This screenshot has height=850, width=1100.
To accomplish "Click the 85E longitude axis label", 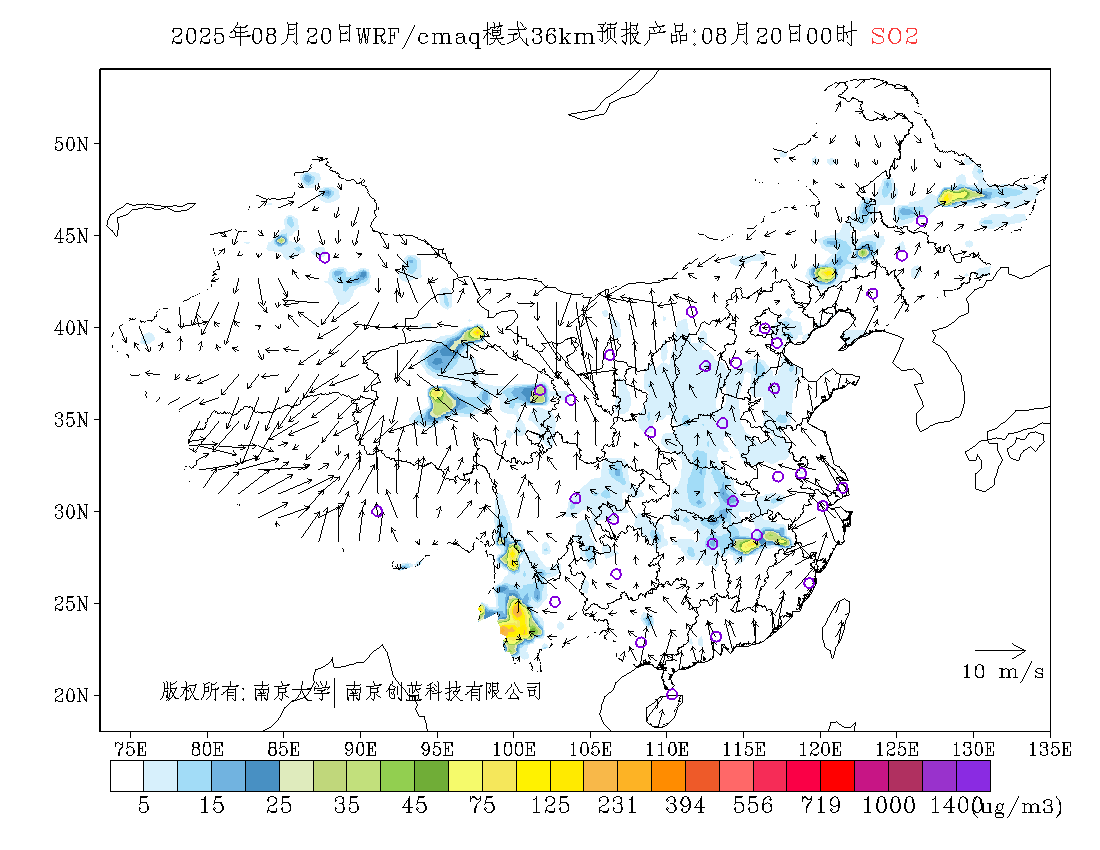I will point(283,749).
